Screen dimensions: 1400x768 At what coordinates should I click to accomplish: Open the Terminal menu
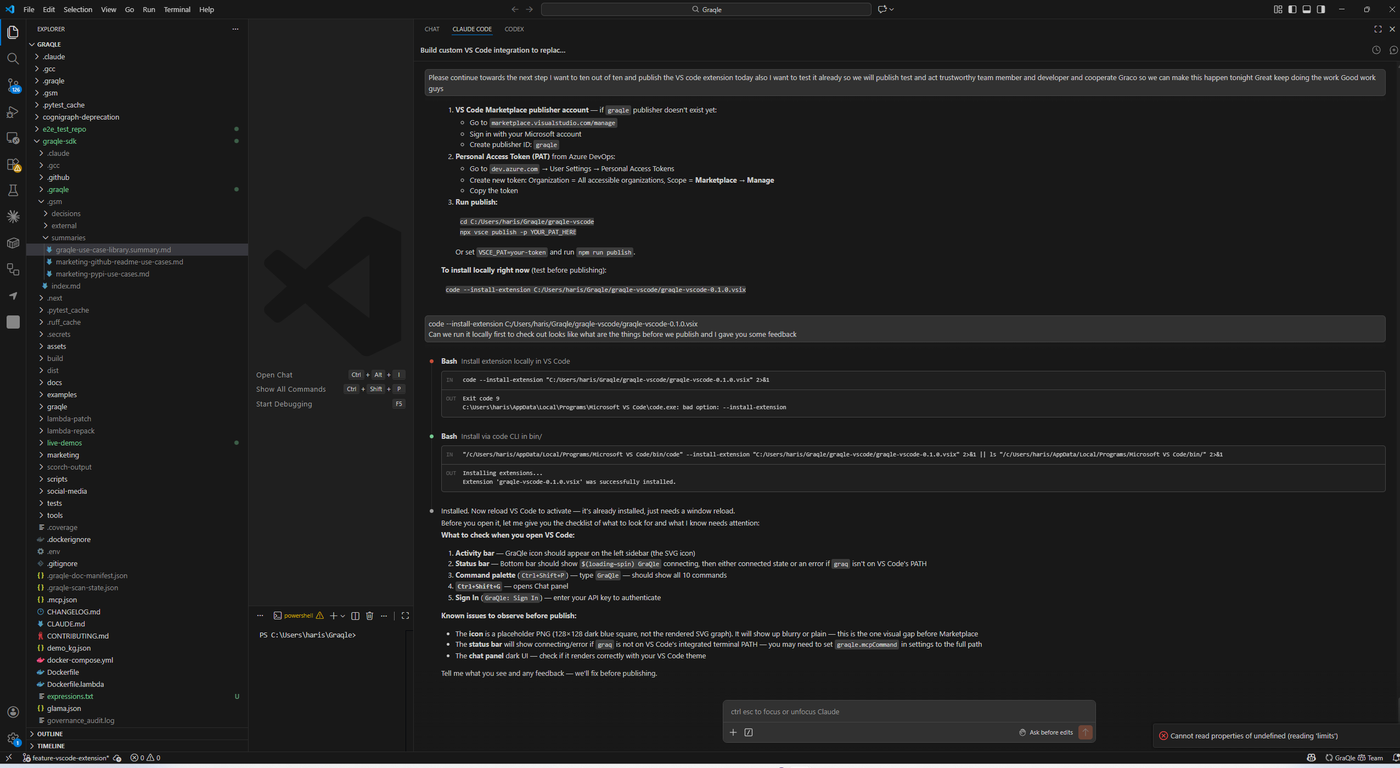176,9
